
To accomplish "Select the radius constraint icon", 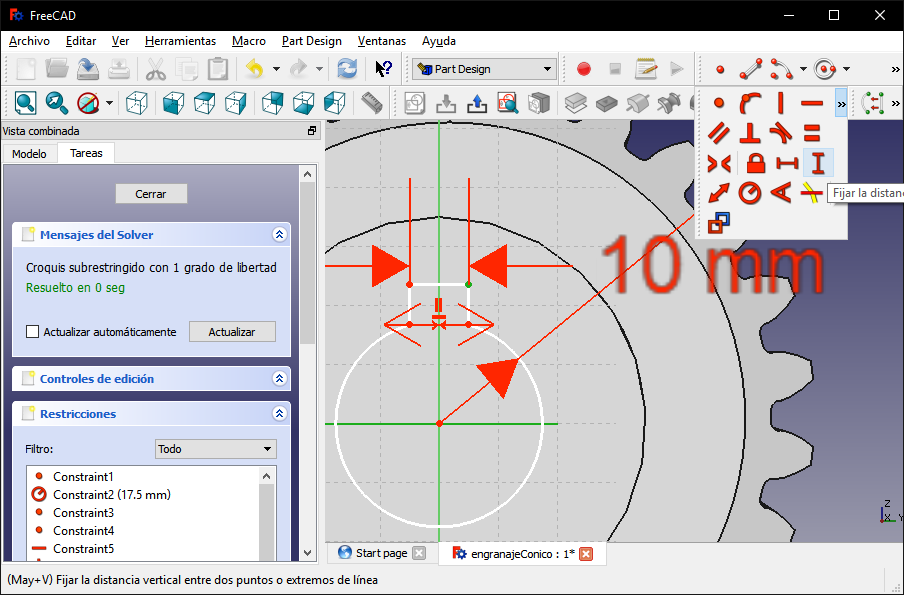I will [749, 193].
